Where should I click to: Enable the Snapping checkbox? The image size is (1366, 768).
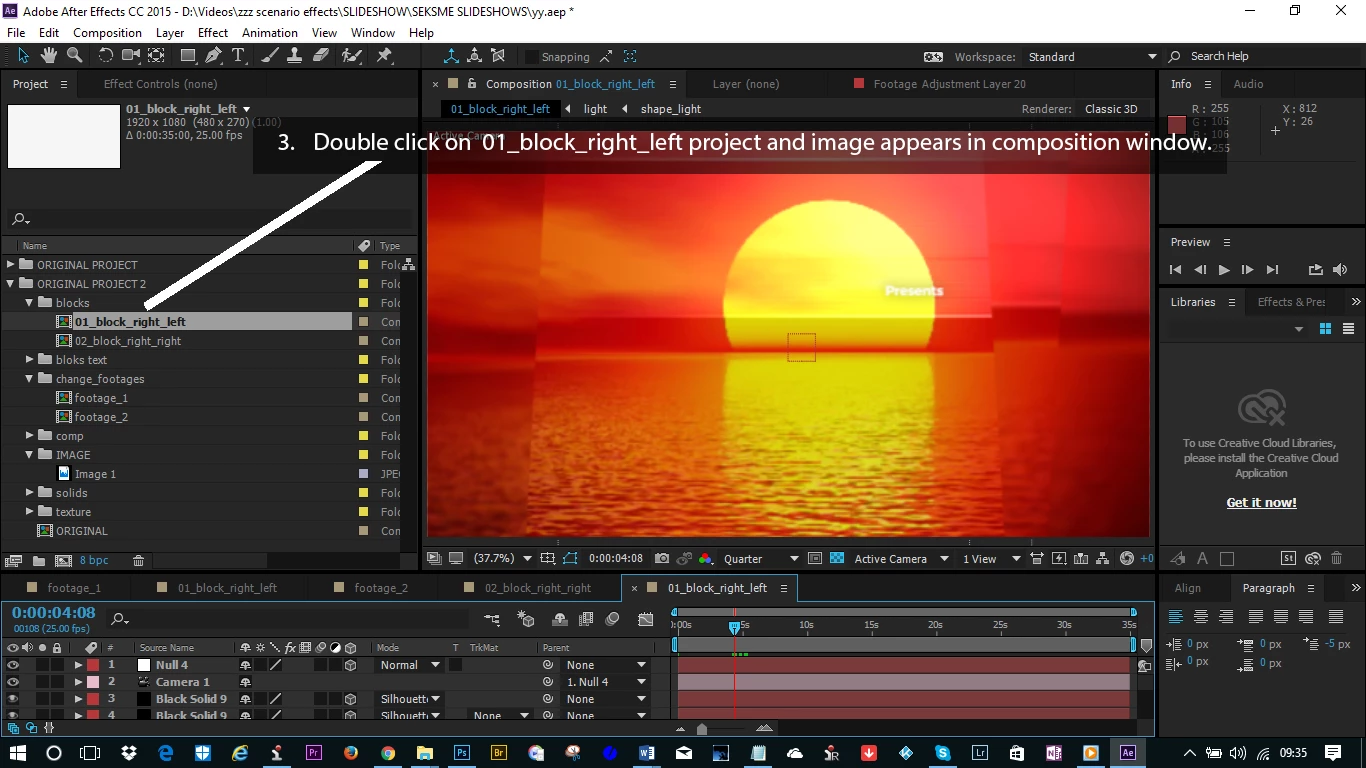pyautogui.click(x=532, y=57)
